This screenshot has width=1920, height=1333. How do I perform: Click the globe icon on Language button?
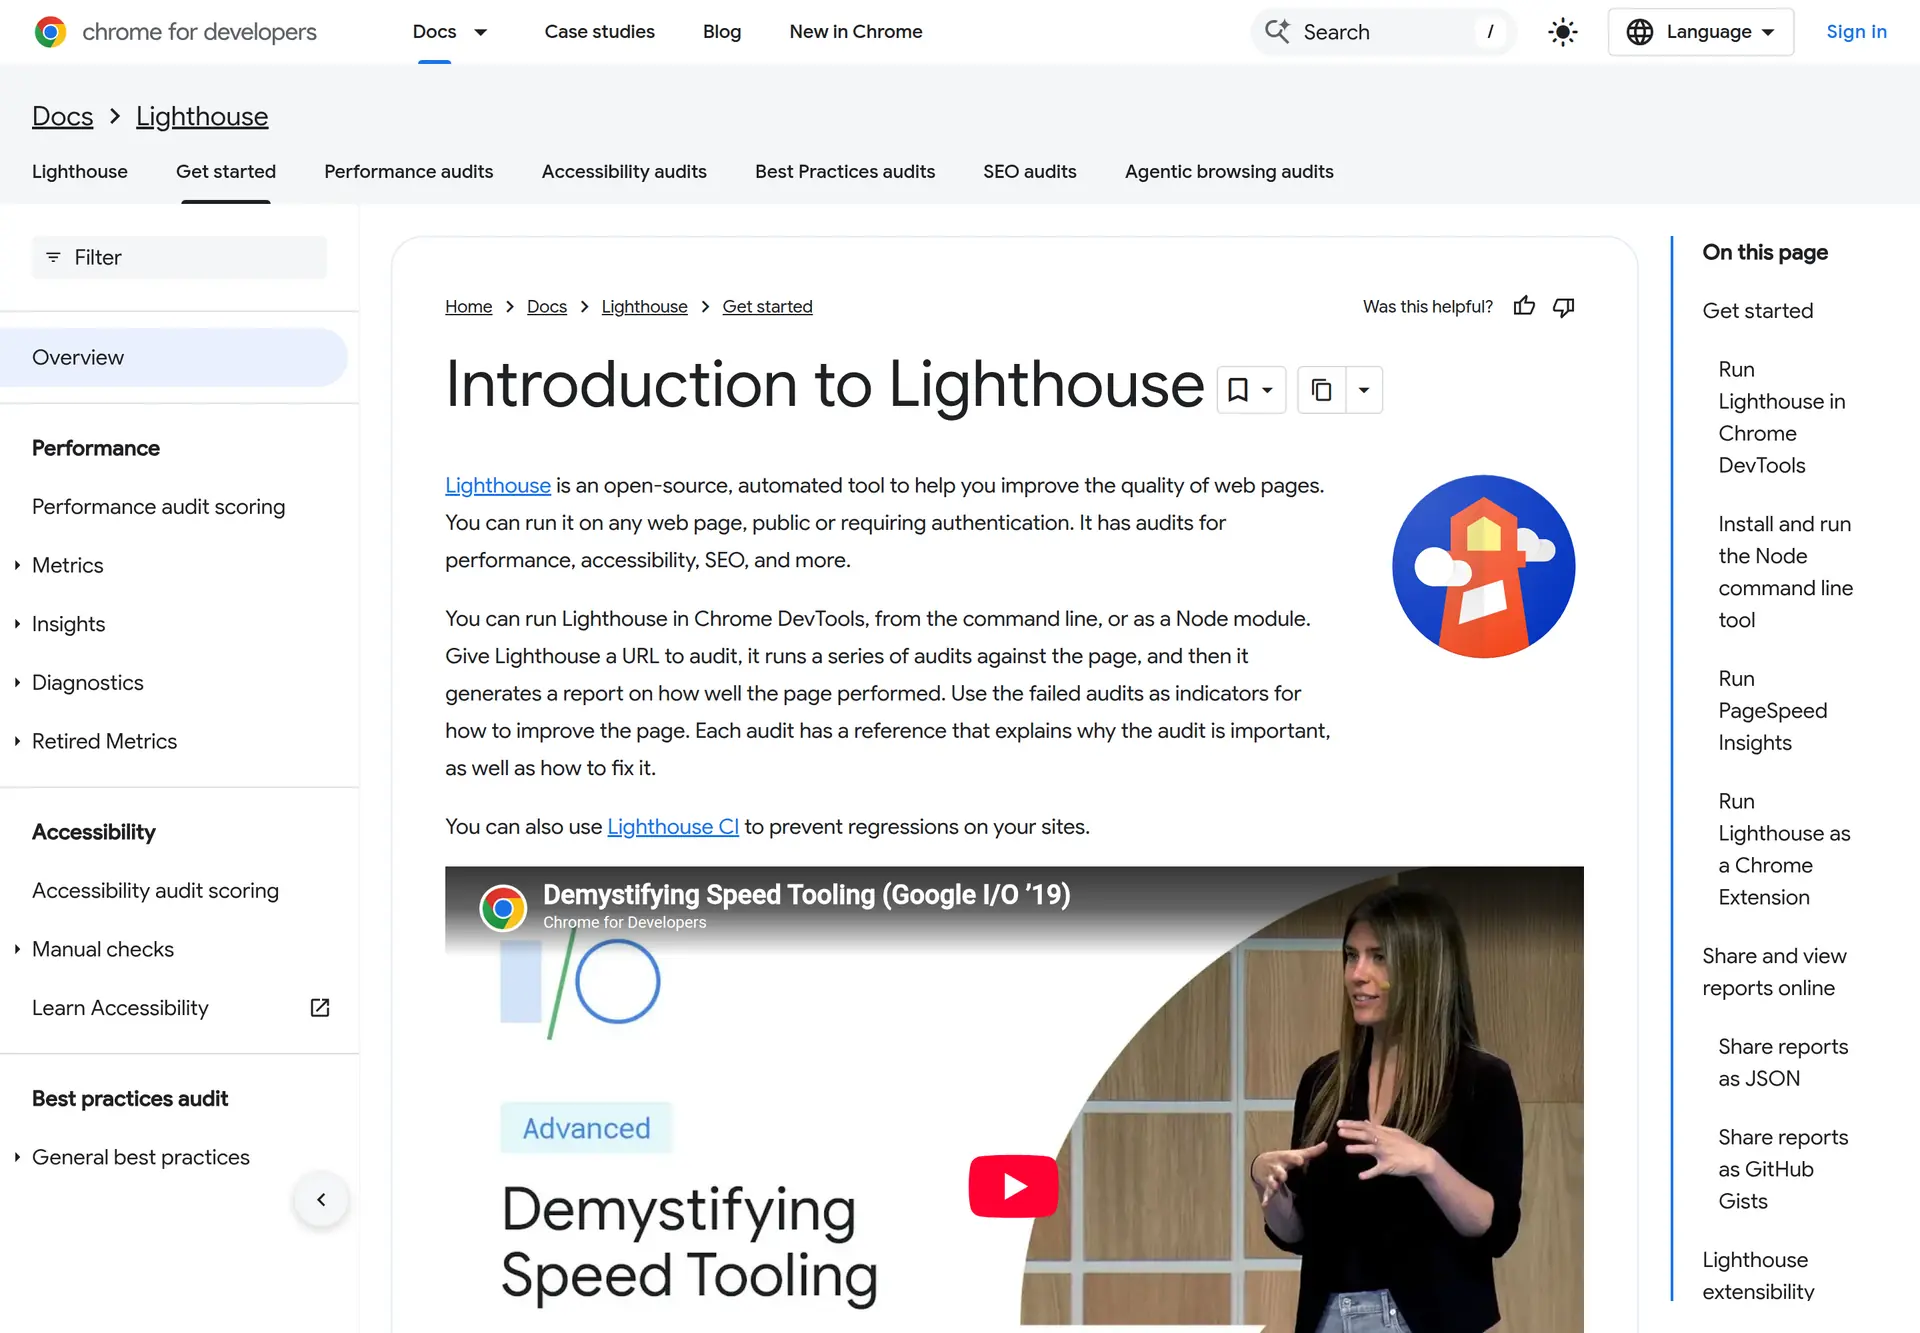[1639, 32]
